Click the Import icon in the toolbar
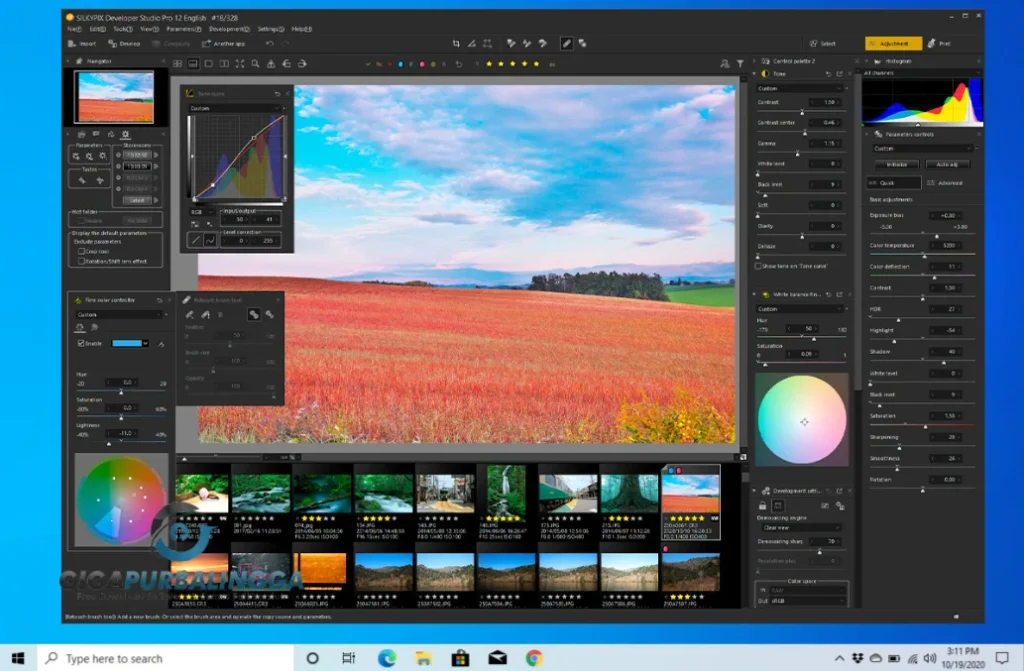The width and height of the screenshot is (1024, 671). click(76, 44)
